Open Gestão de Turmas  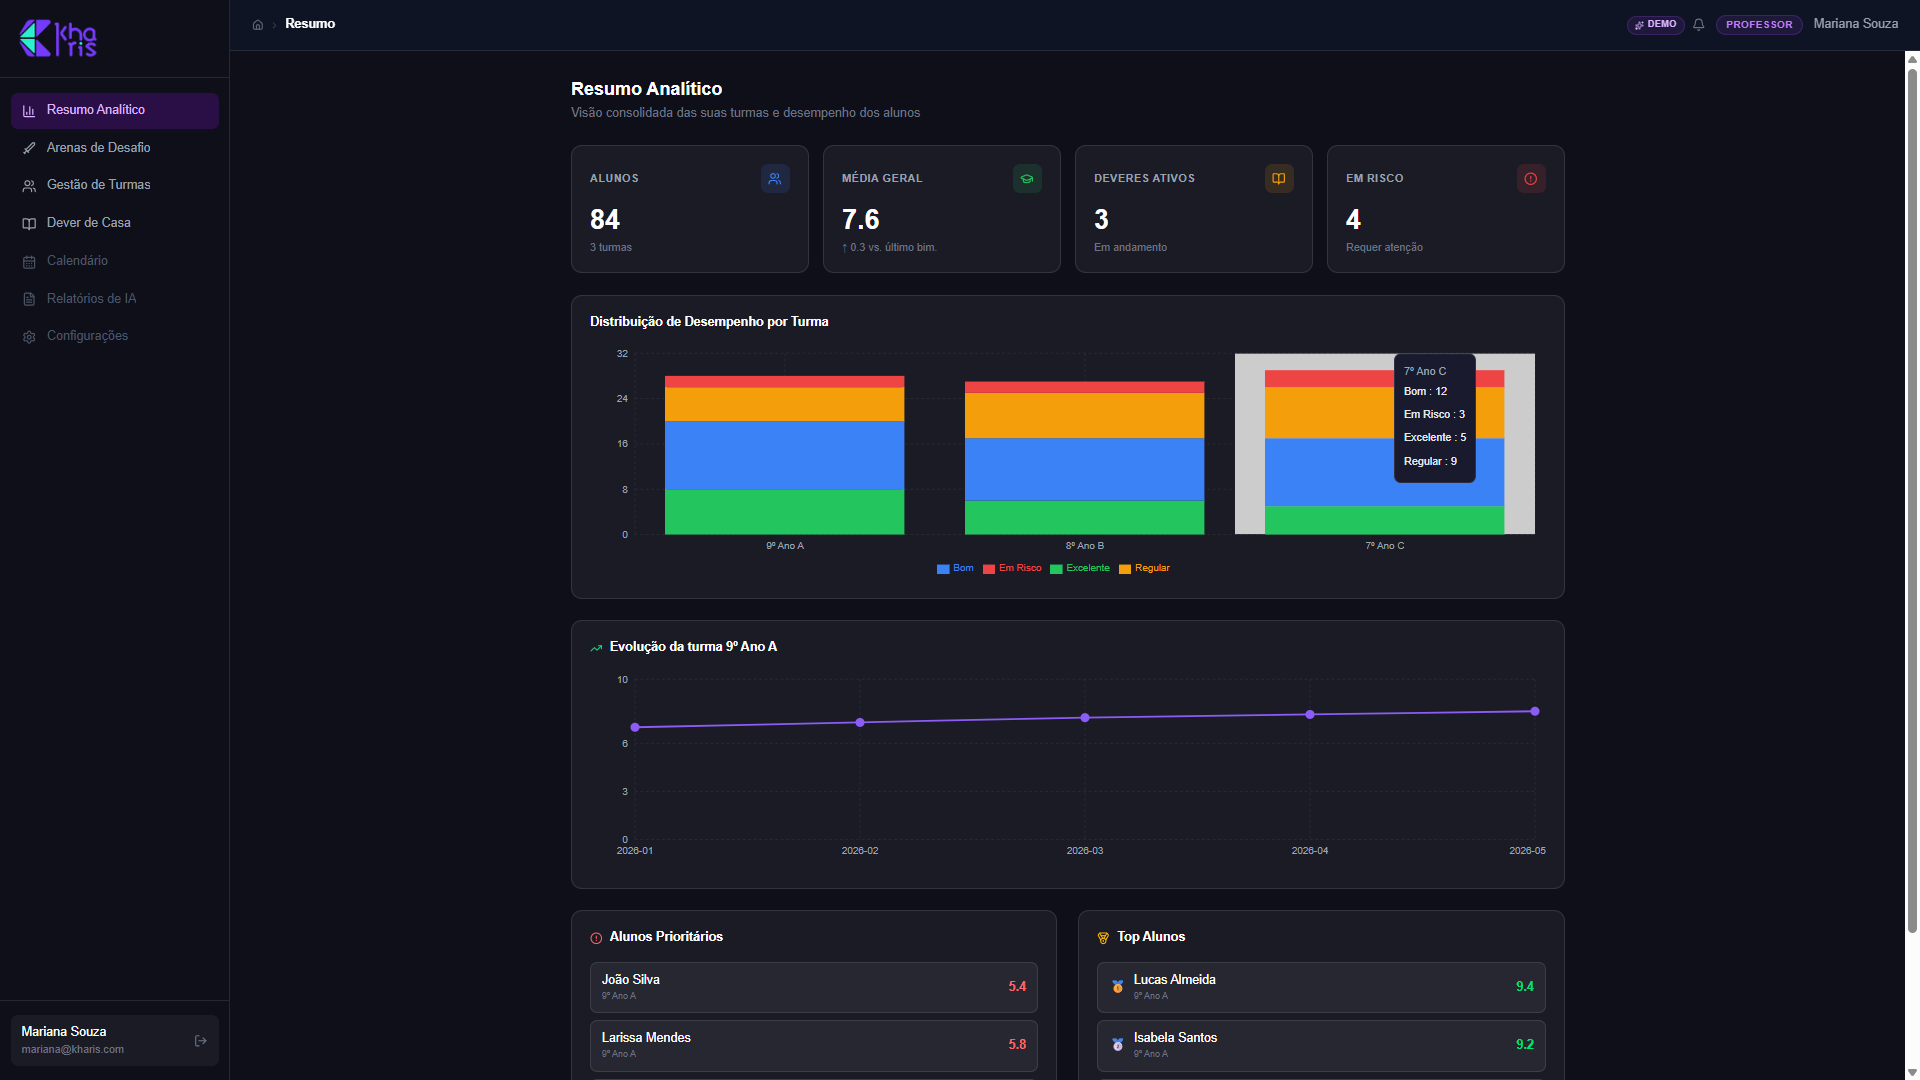click(115, 186)
